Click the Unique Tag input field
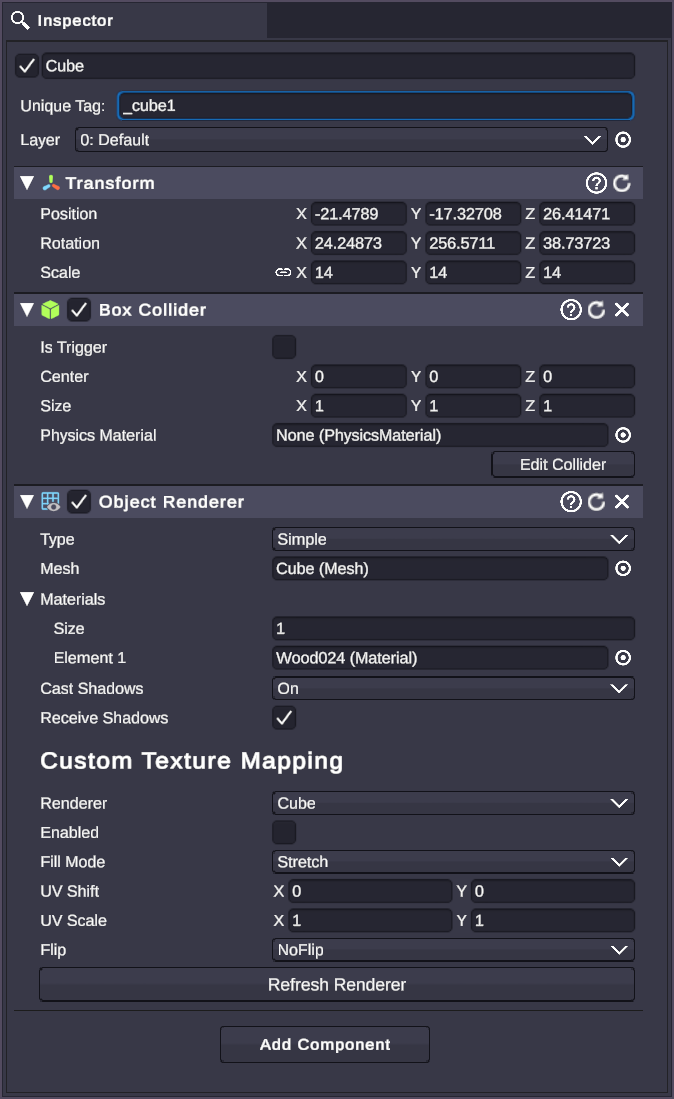The width and height of the screenshot is (674, 1099). click(375, 105)
